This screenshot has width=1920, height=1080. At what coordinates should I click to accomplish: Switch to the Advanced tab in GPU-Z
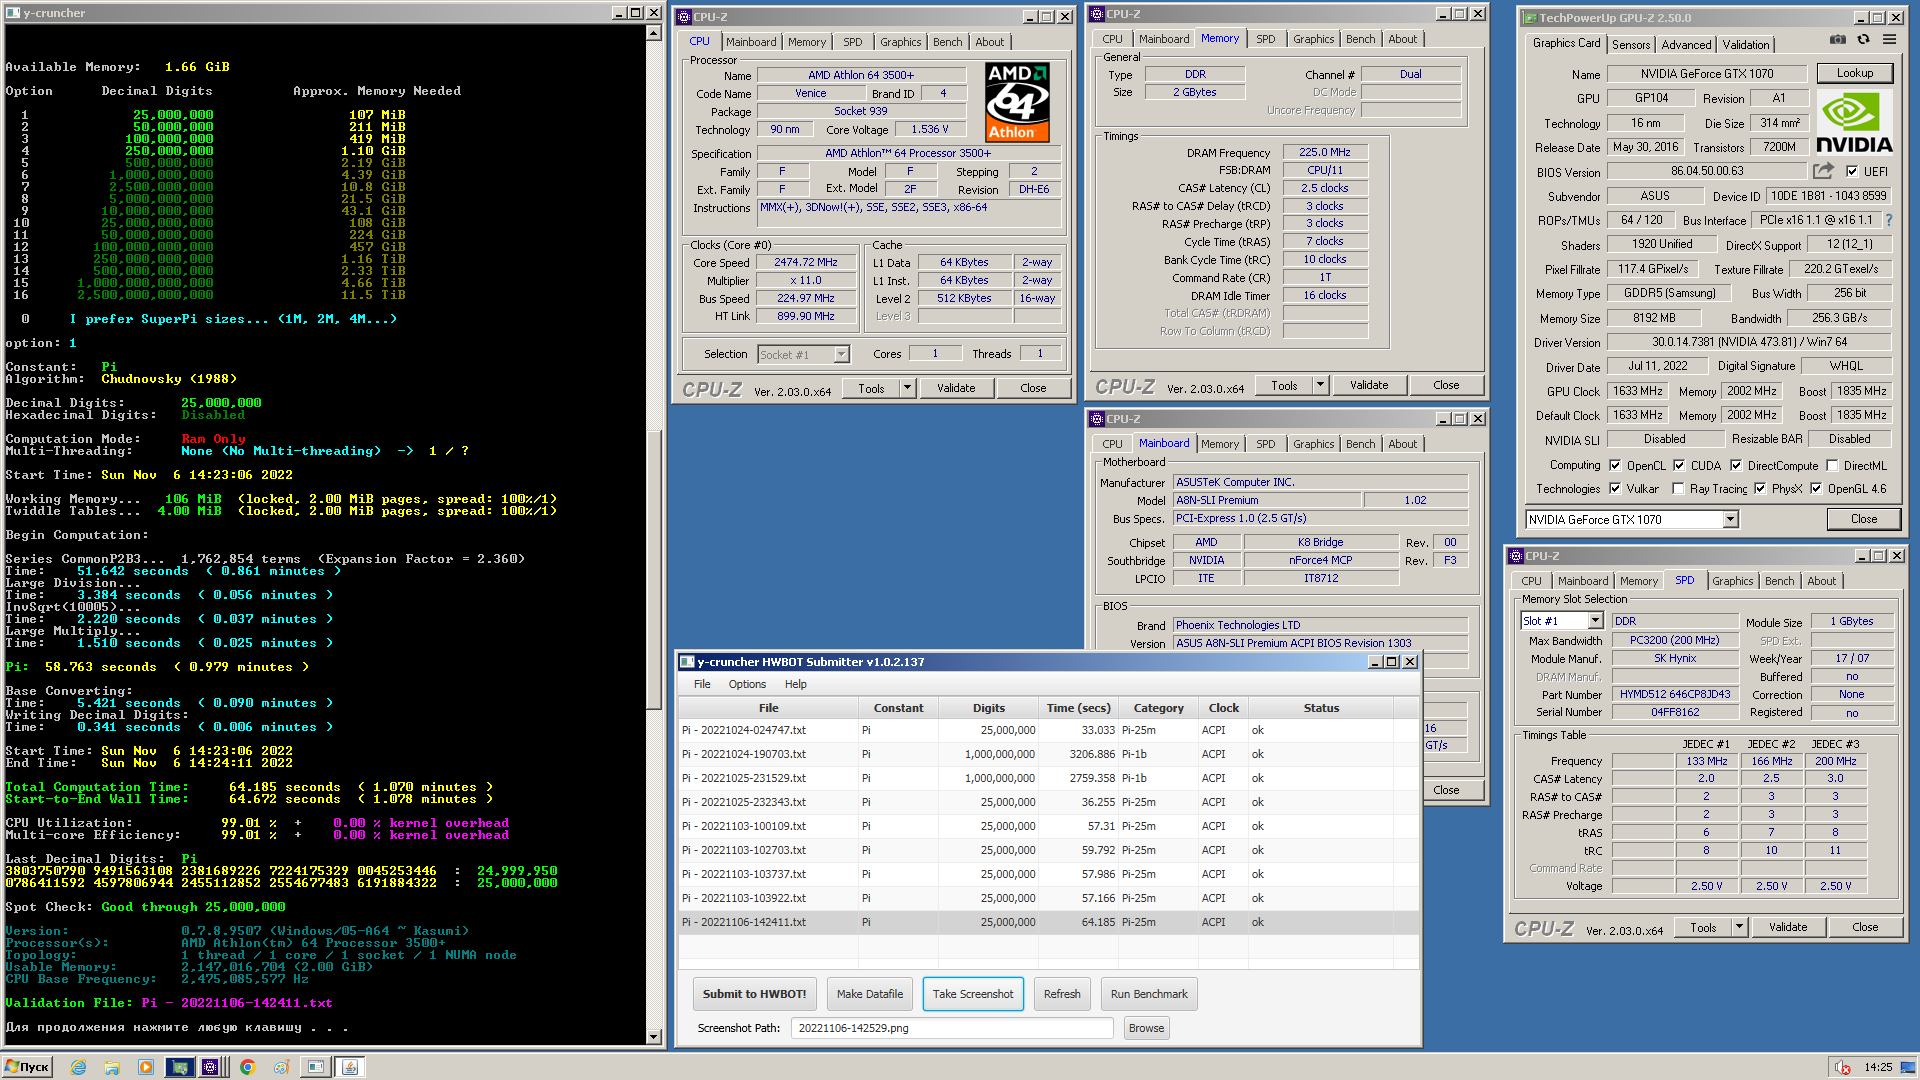click(x=1686, y=45)
